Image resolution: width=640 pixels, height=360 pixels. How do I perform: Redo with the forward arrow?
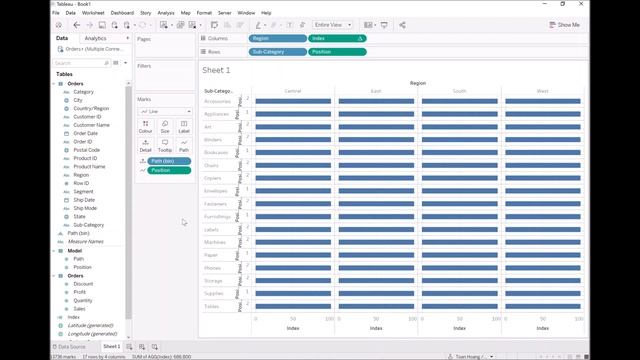pyautogui.click(x=89, y=25)
